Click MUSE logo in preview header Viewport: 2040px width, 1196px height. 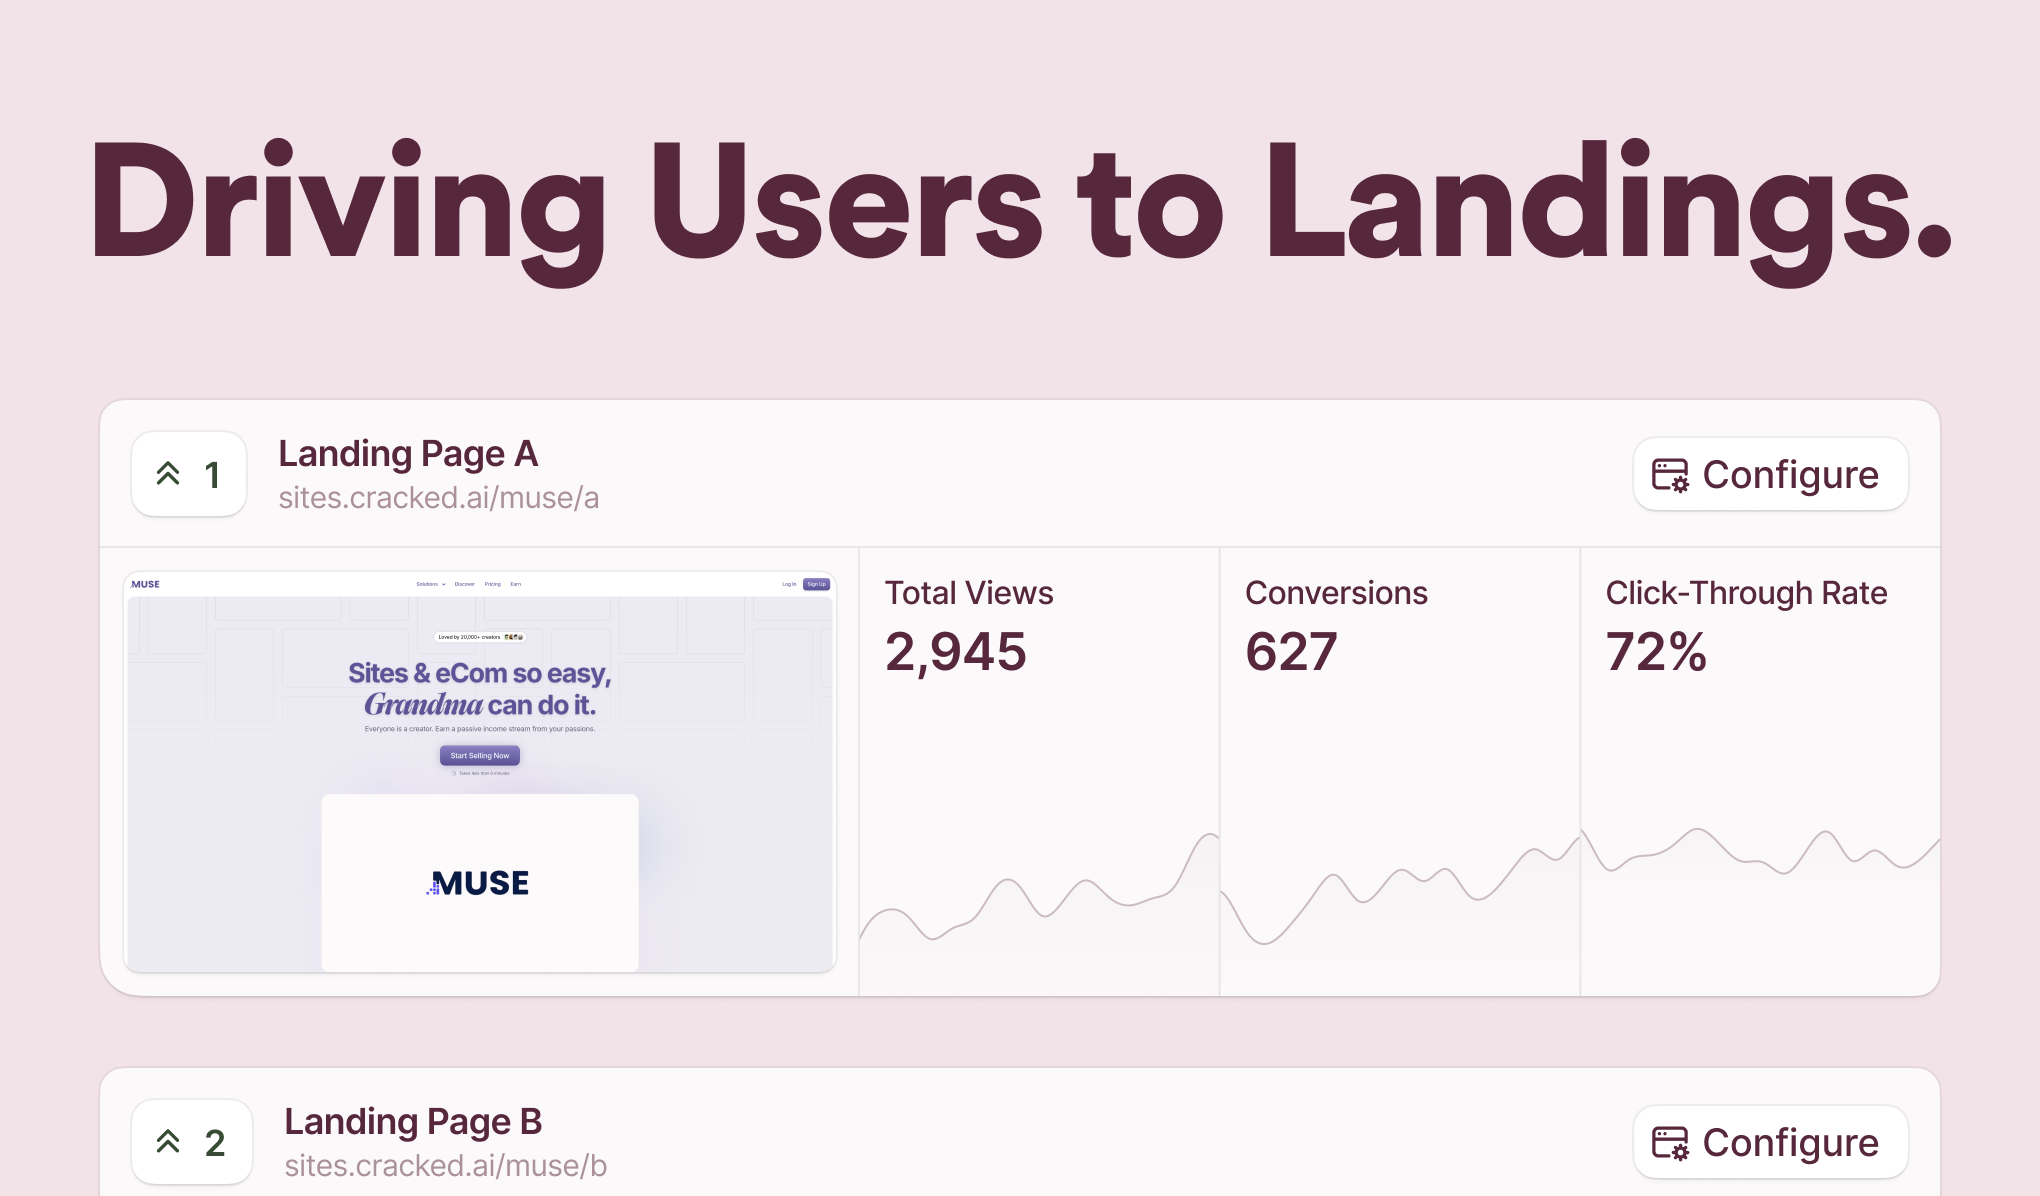point(146,584)
